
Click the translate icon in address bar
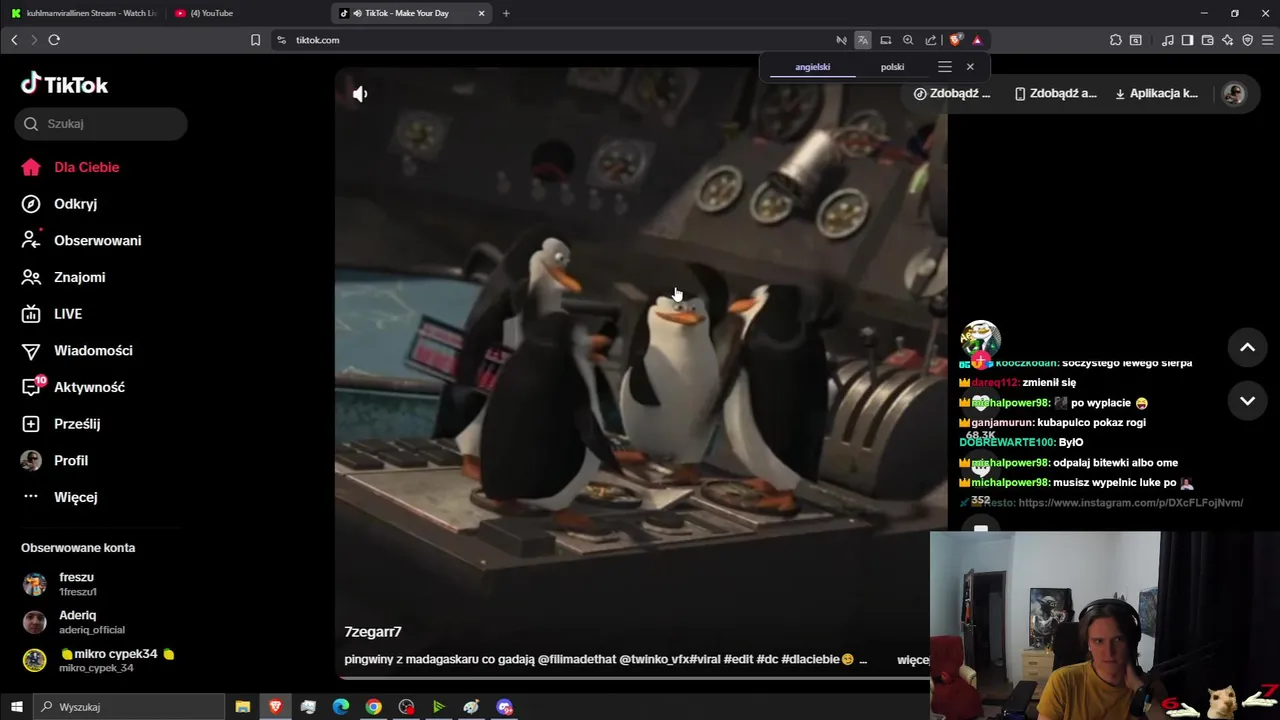[x=863, y=40]
